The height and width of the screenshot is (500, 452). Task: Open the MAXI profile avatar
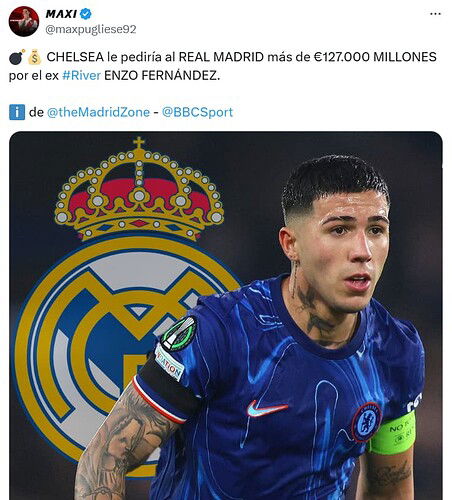point(24,21)
